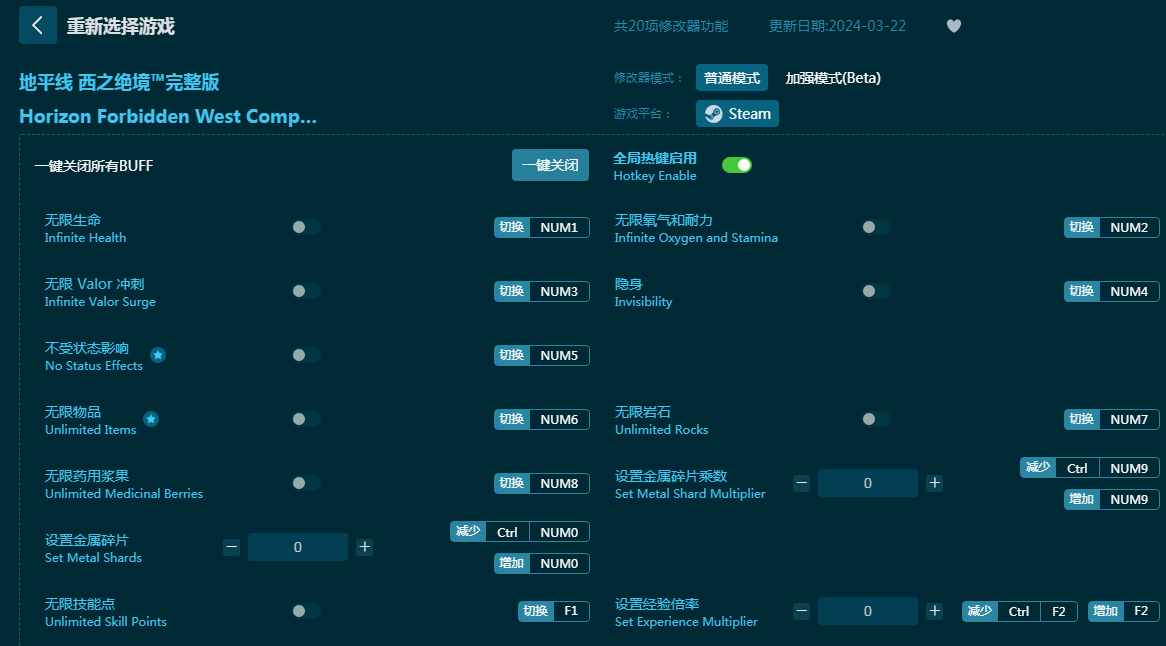Screen dimensions: 1166x646
Task: Click 减少 Ctrl NUM0 hotkey for Metal Shards
Action: coord(520,532)
